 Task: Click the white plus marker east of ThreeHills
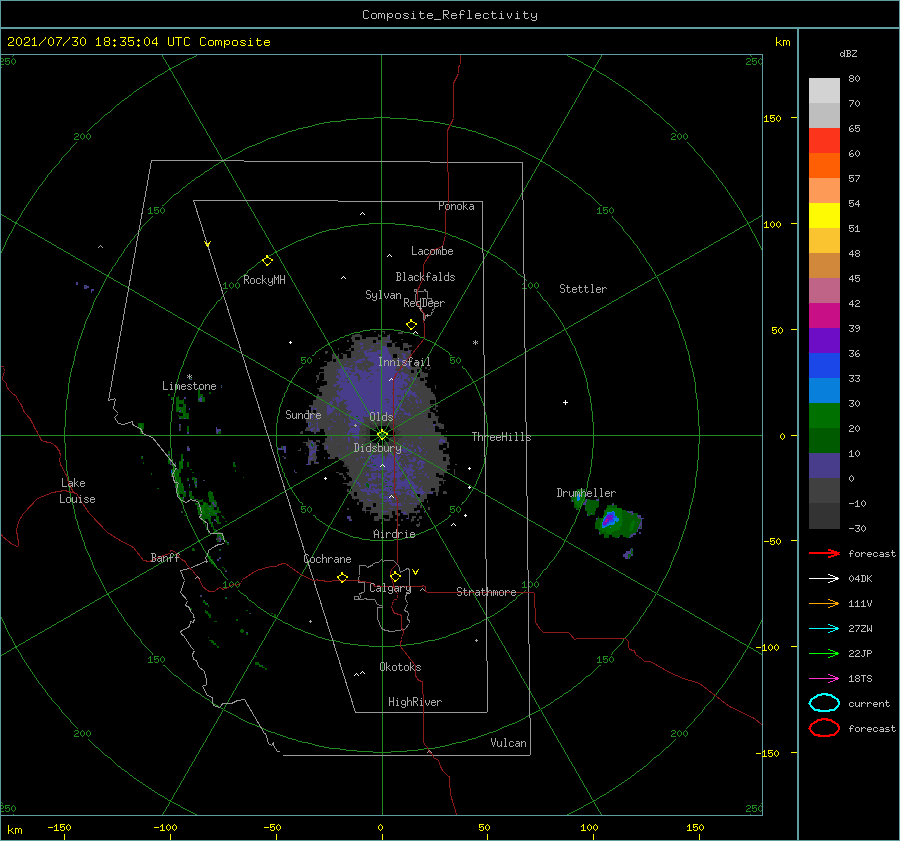coord(565,402)
